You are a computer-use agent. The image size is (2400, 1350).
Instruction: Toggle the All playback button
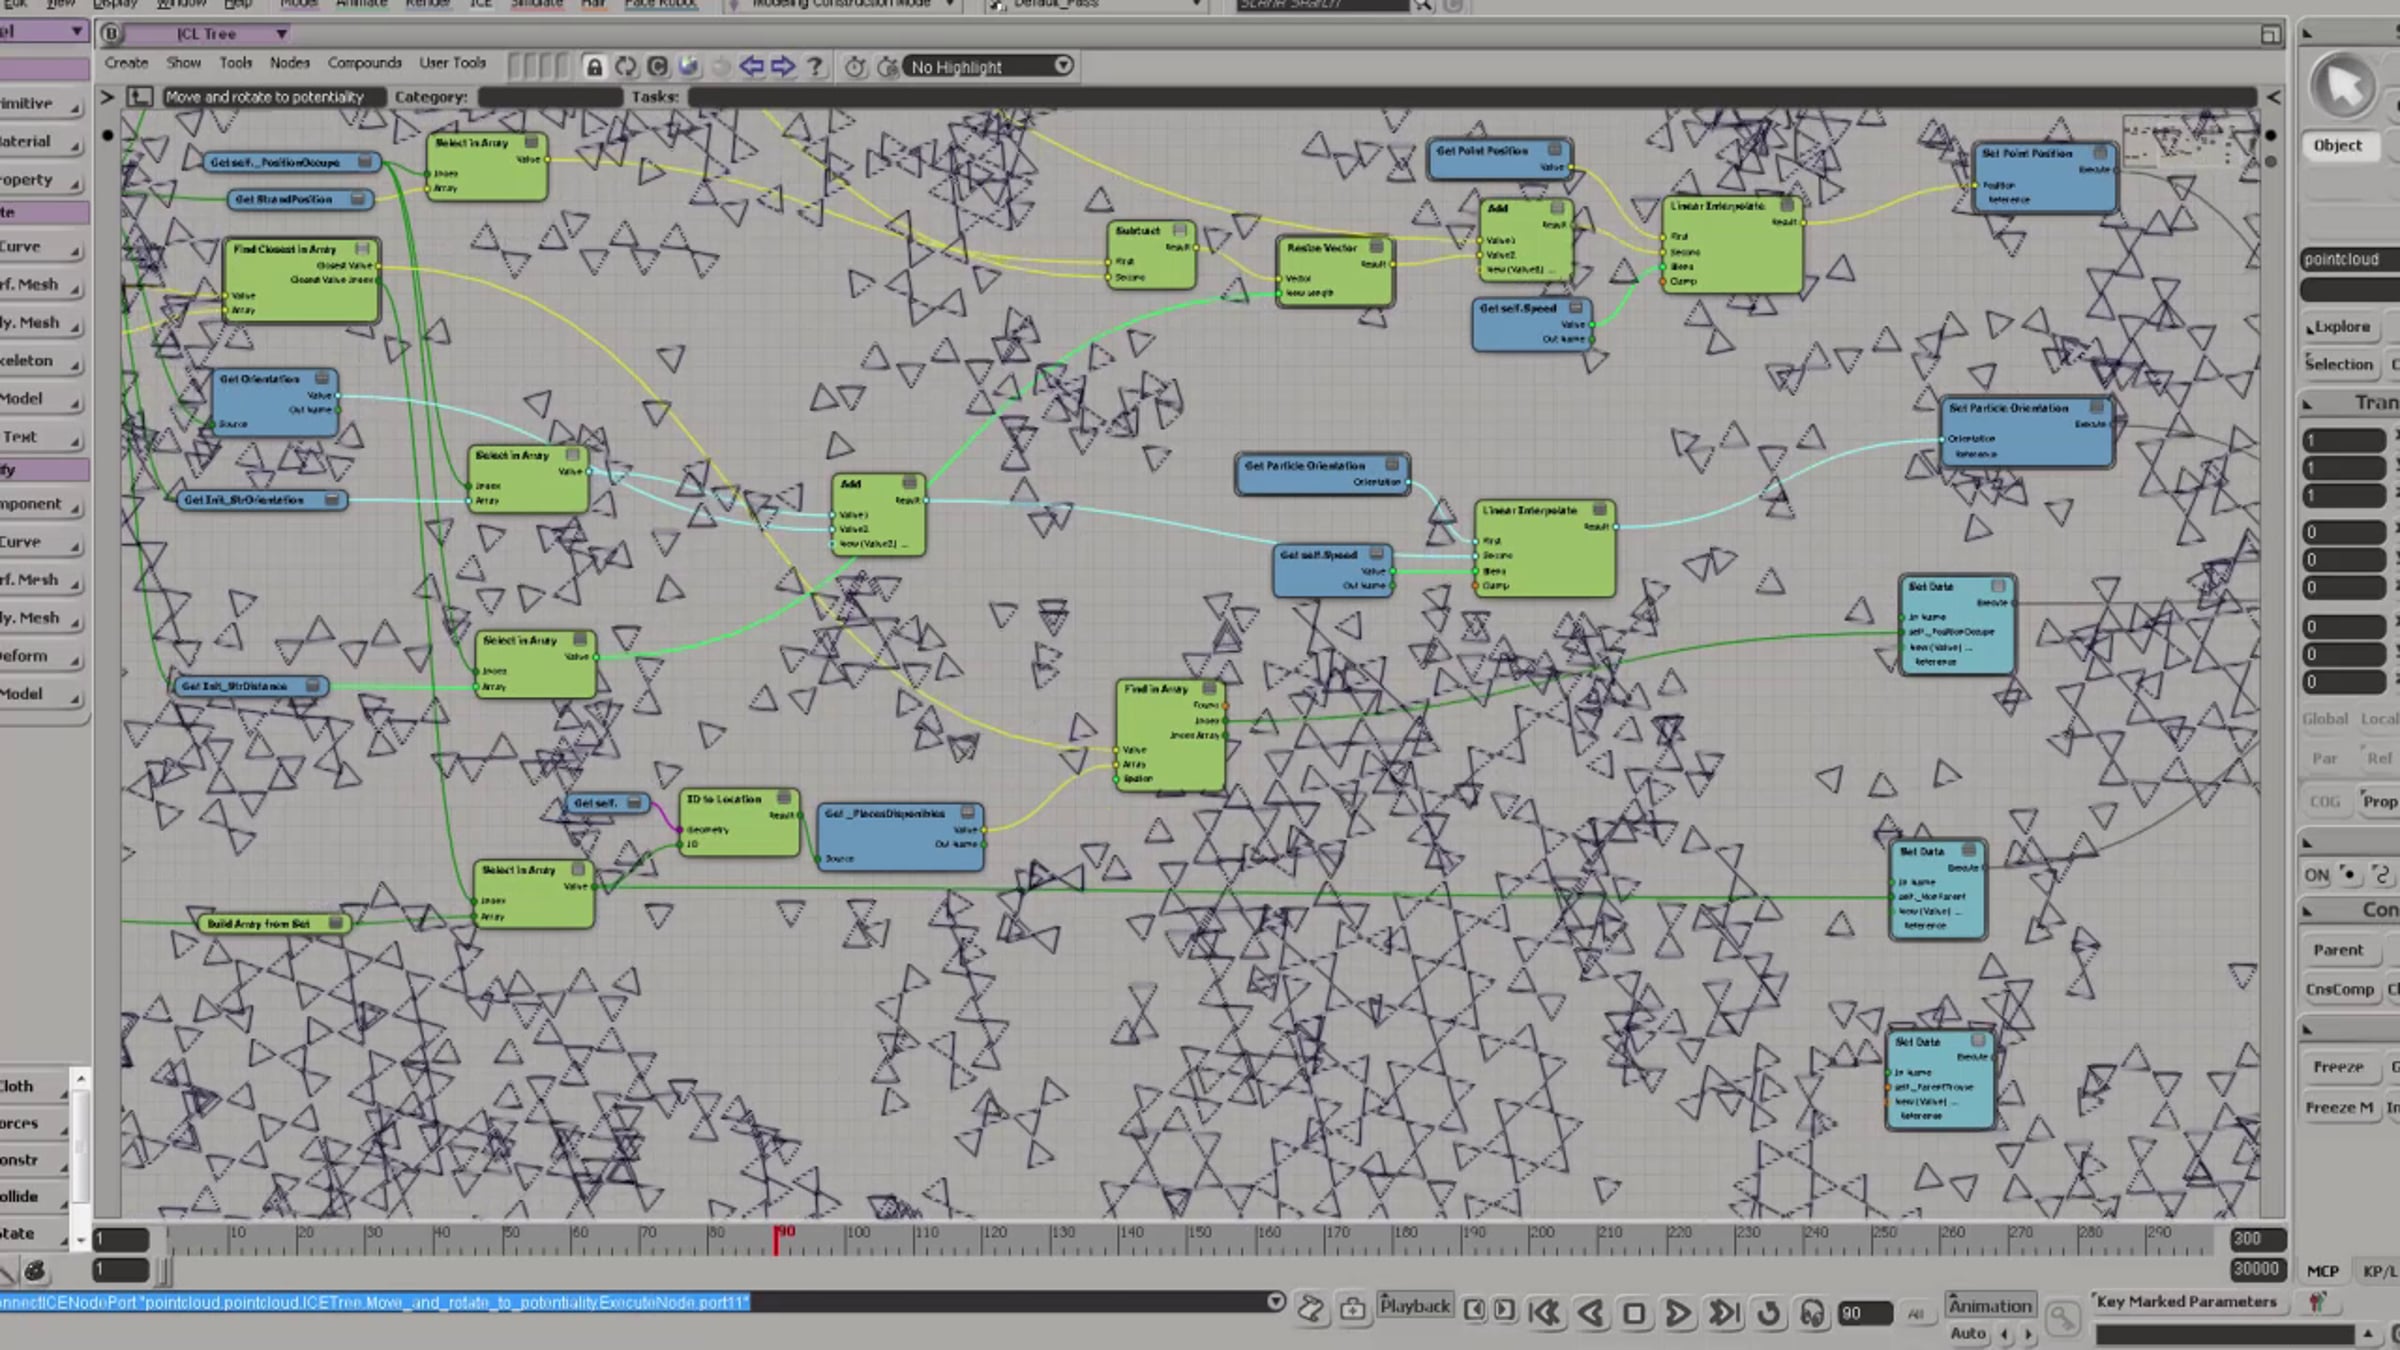click(1916, 1313)
